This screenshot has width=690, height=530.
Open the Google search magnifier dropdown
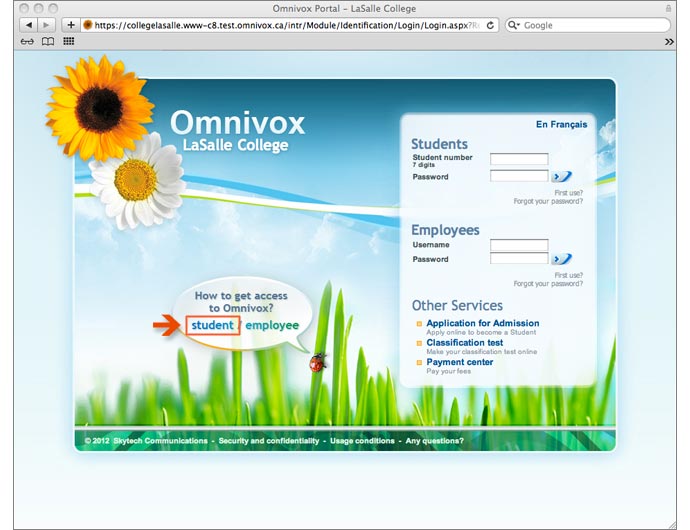(x=514, y=25)
